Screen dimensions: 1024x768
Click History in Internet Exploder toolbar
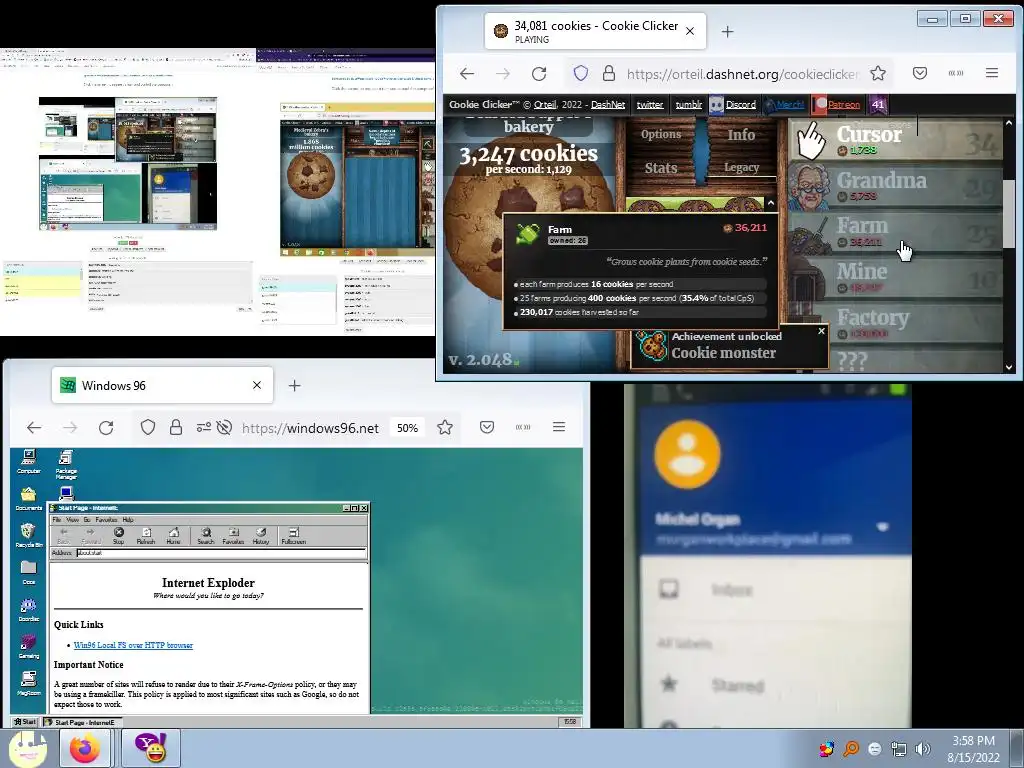(261, 536)
